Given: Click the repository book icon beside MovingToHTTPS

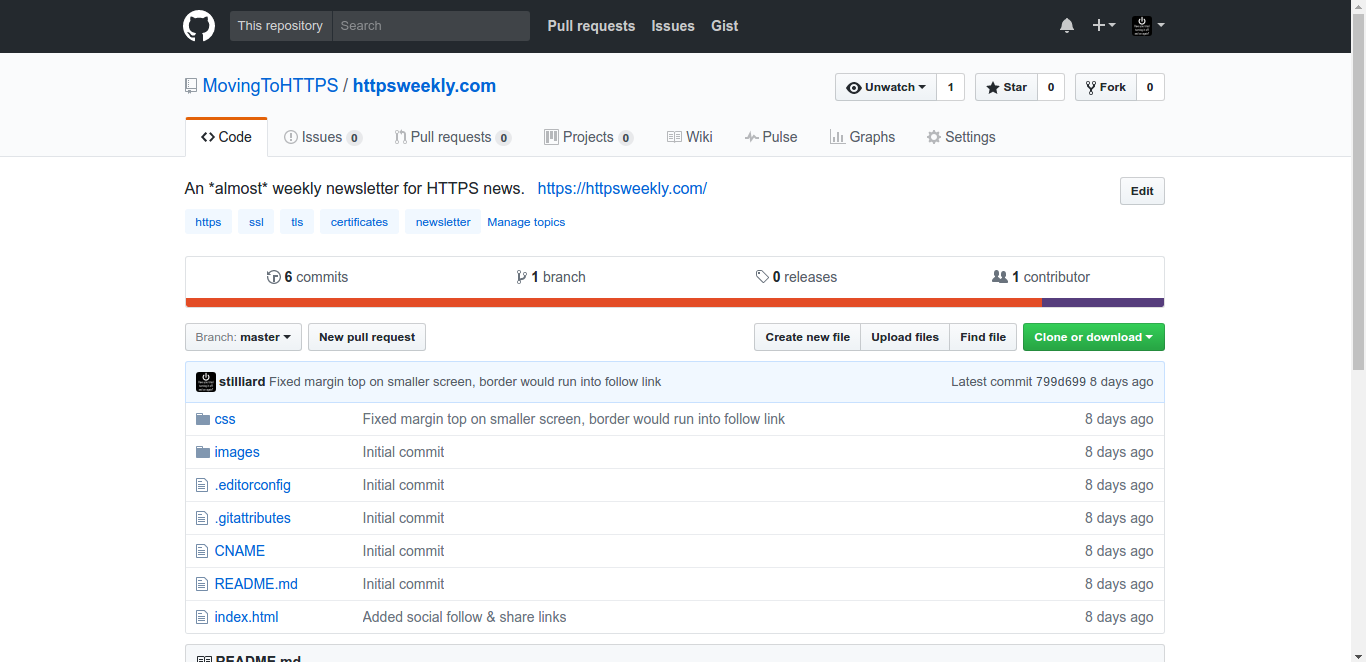Looking at the screenshot, I should tap(191, 86).
